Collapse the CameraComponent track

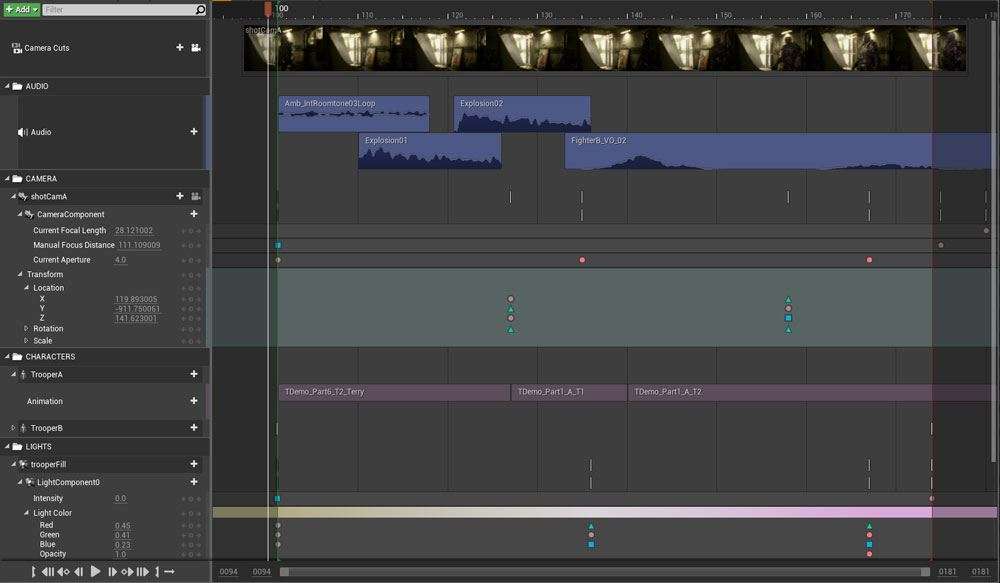[x=20, y=214]
